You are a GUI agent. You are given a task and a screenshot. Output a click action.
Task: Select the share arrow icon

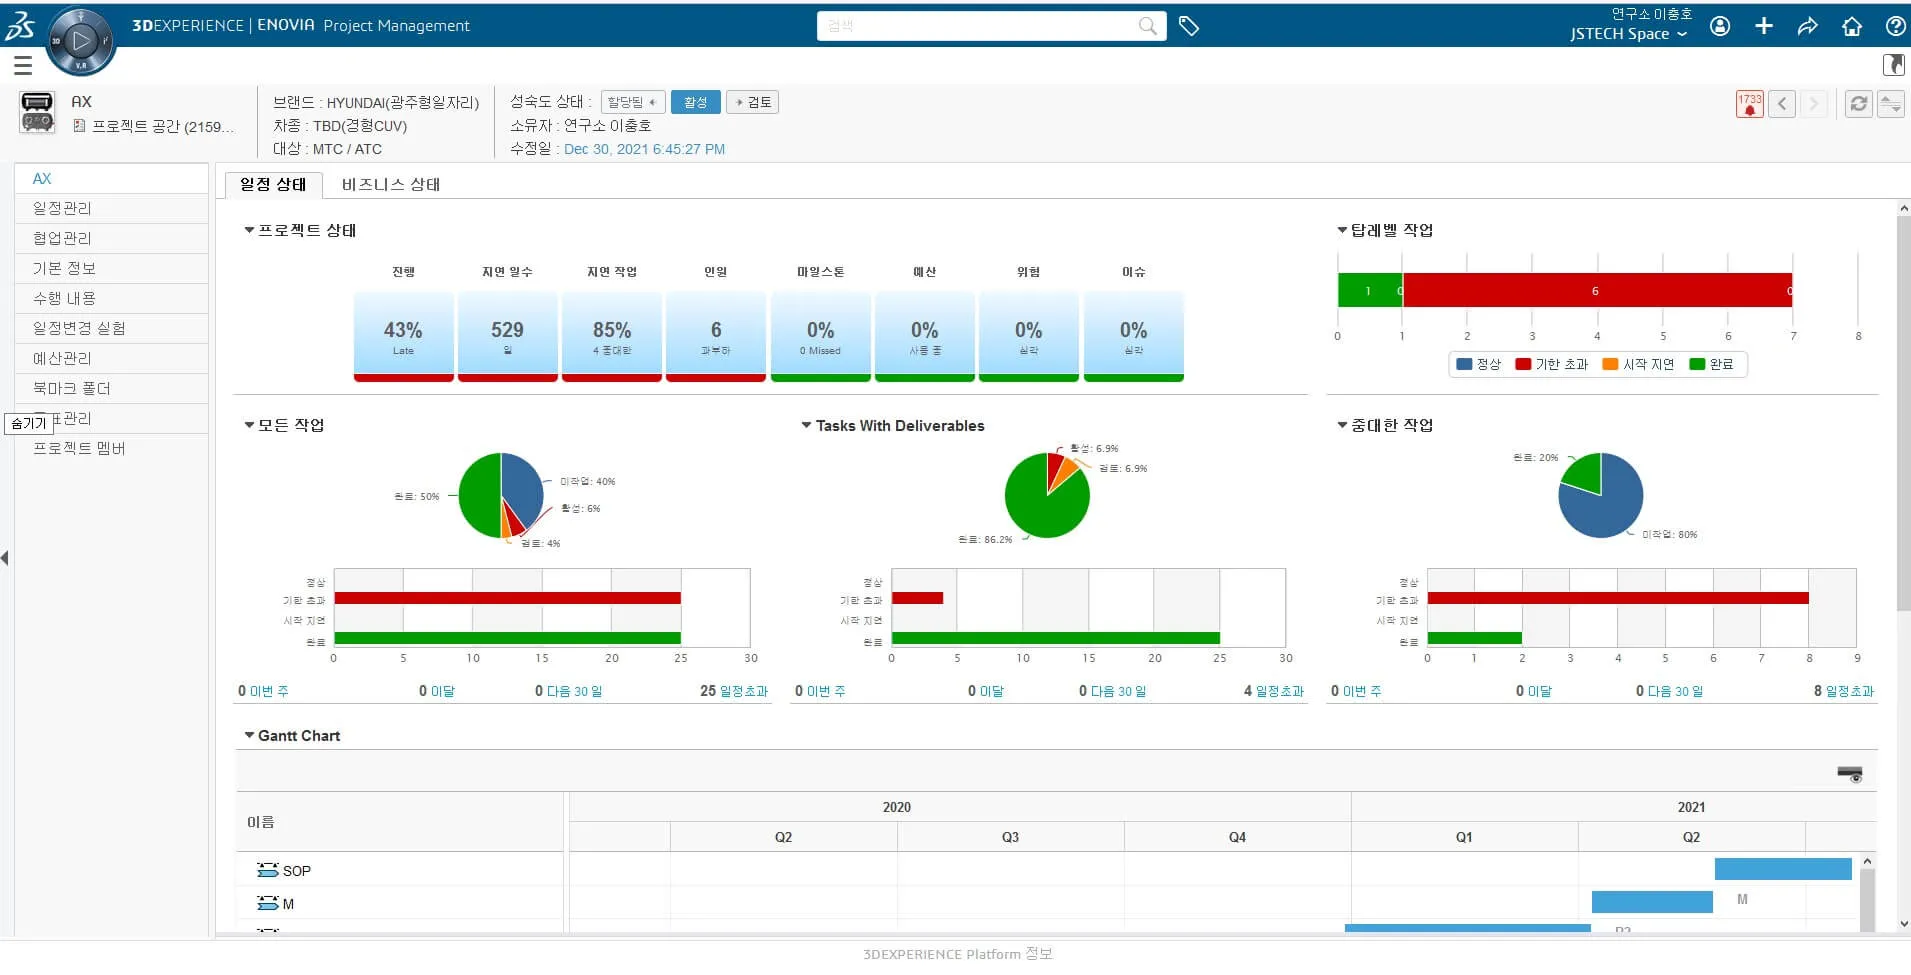pos(1807,26)
